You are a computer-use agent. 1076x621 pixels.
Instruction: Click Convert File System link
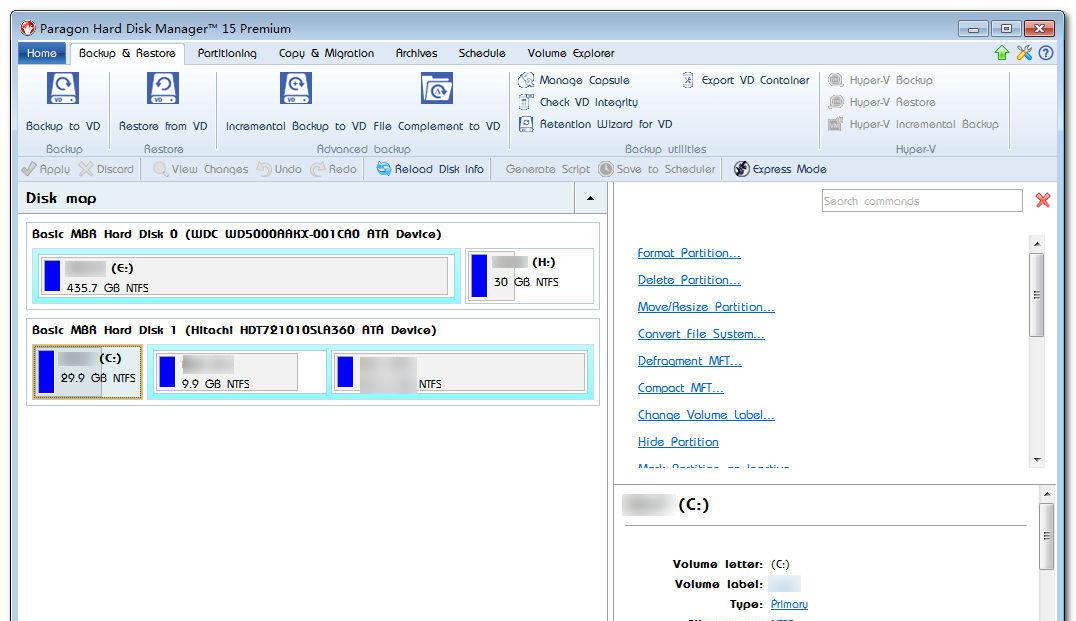[701, 334]
